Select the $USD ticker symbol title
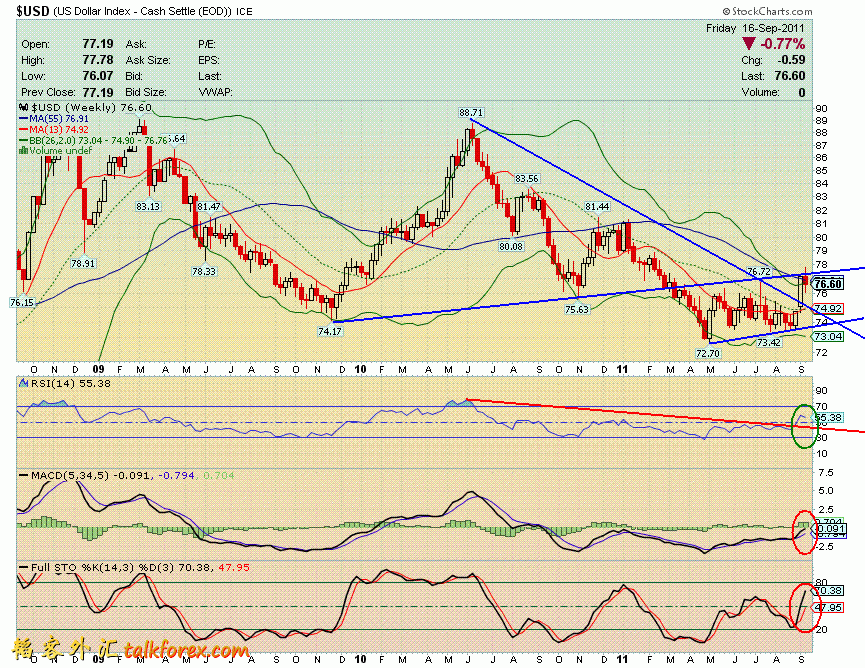Screen dimensions: 865x668 click(x=33, y=11)
